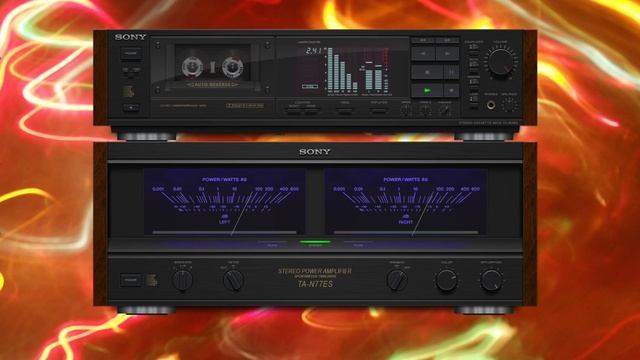Screen dimensions: 640x360
Task: Turn the cassette deck's large volume knob
Action: pyautogui.click(x=500, y=62)
